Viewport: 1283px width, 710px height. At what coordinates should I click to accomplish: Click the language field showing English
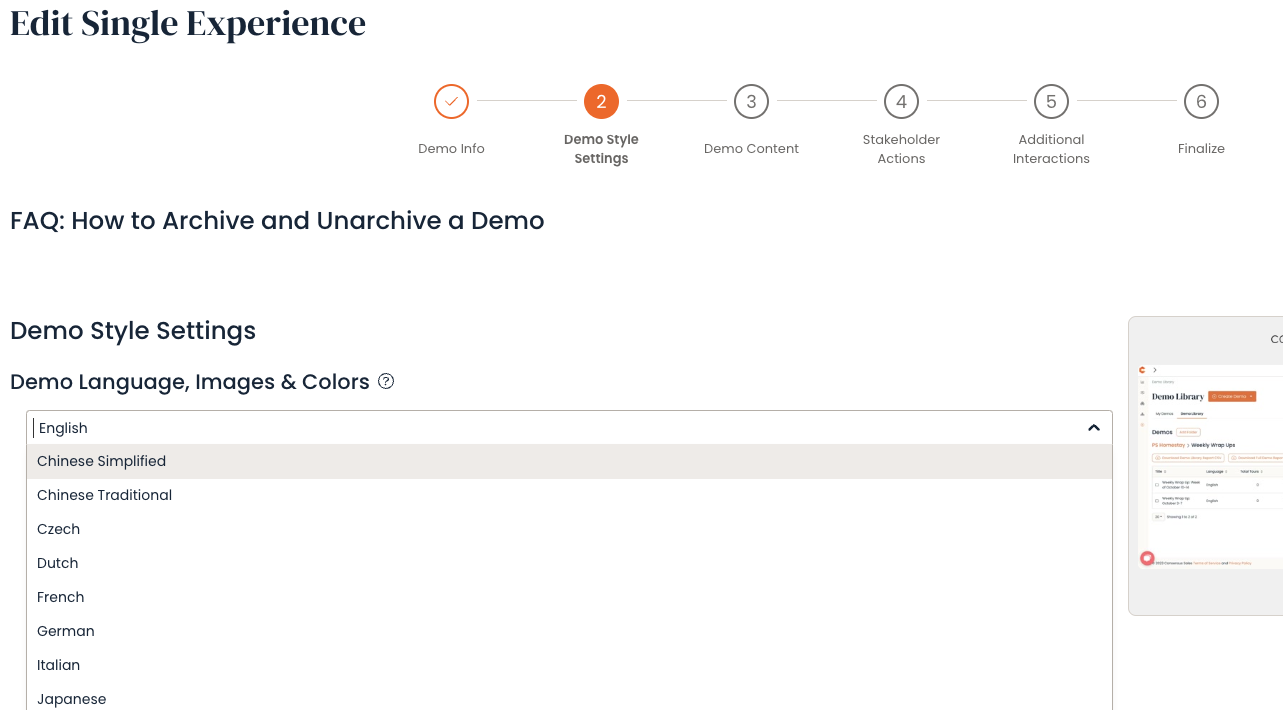pos(569,428)
